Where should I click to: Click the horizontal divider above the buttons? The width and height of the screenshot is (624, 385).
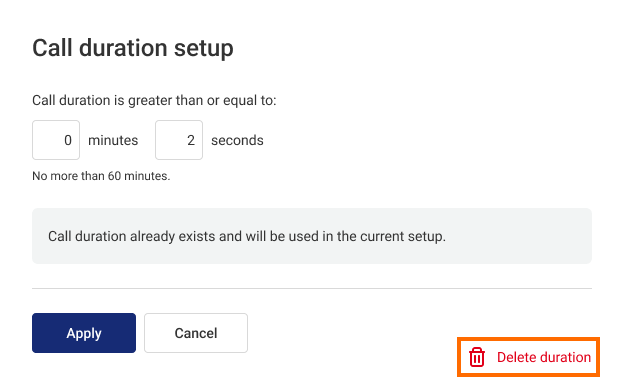pyautogui.click(x=312, y=288)
